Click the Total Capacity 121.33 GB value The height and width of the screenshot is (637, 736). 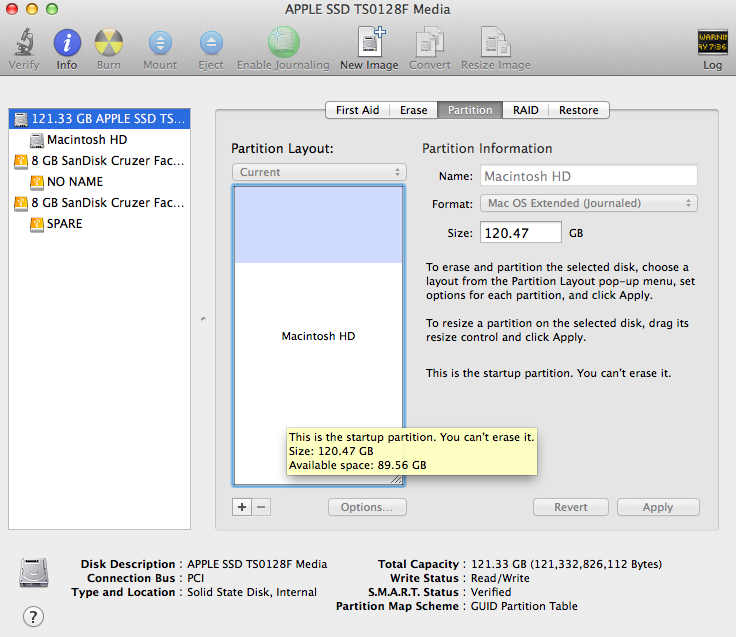pos(566,564)
